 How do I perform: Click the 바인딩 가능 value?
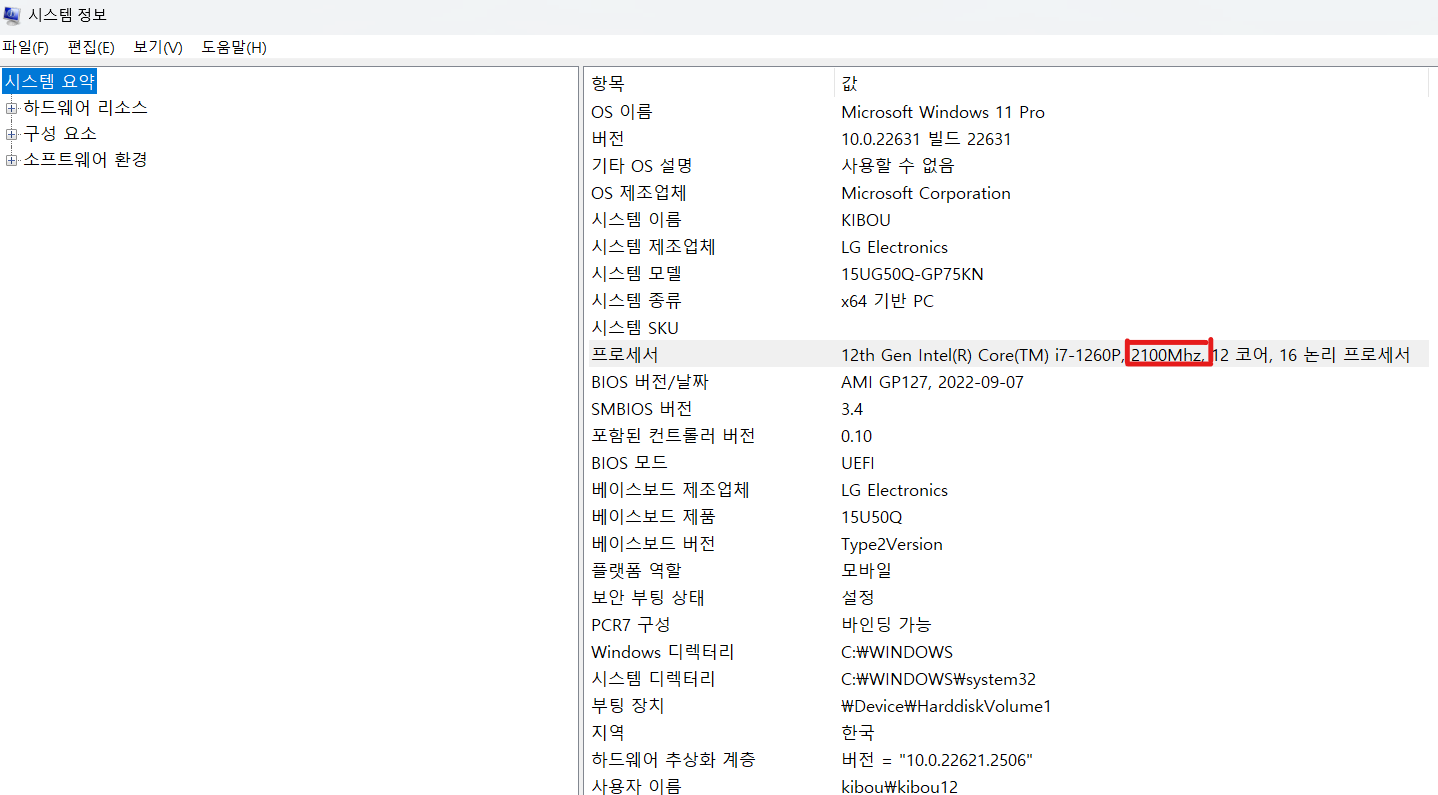tap(886, 624)
